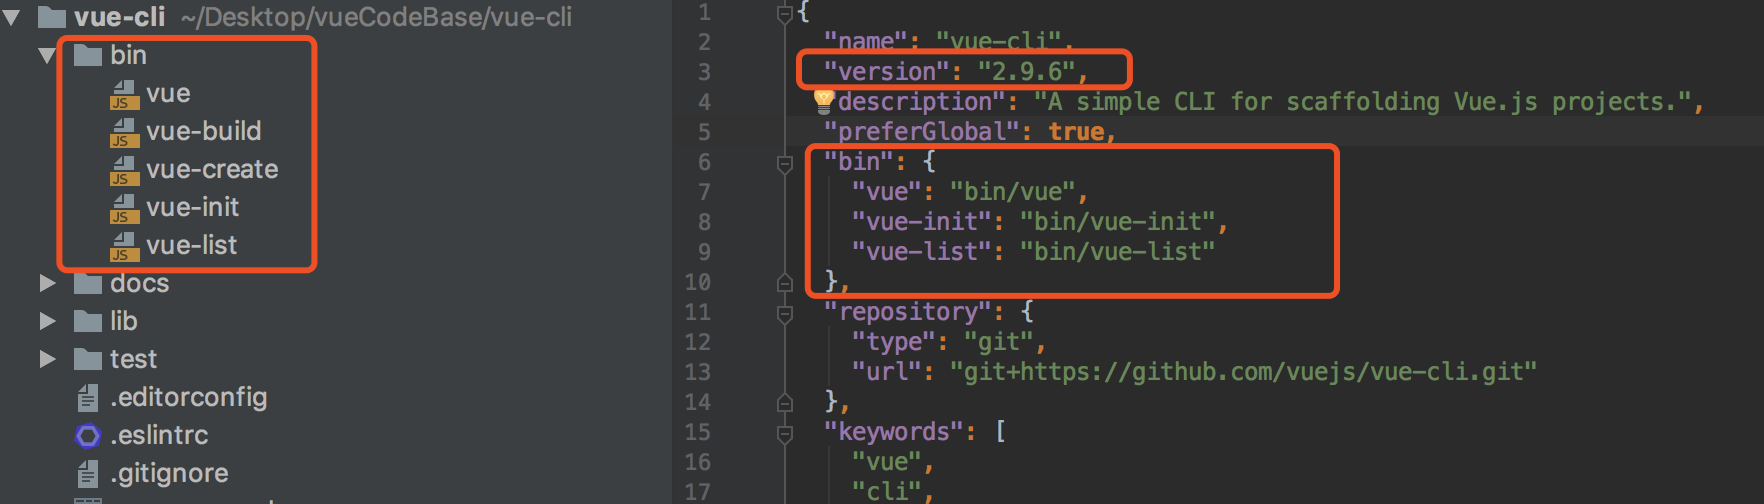Open the .eslintrc file

pyautogui.click(x=159, y=436)
